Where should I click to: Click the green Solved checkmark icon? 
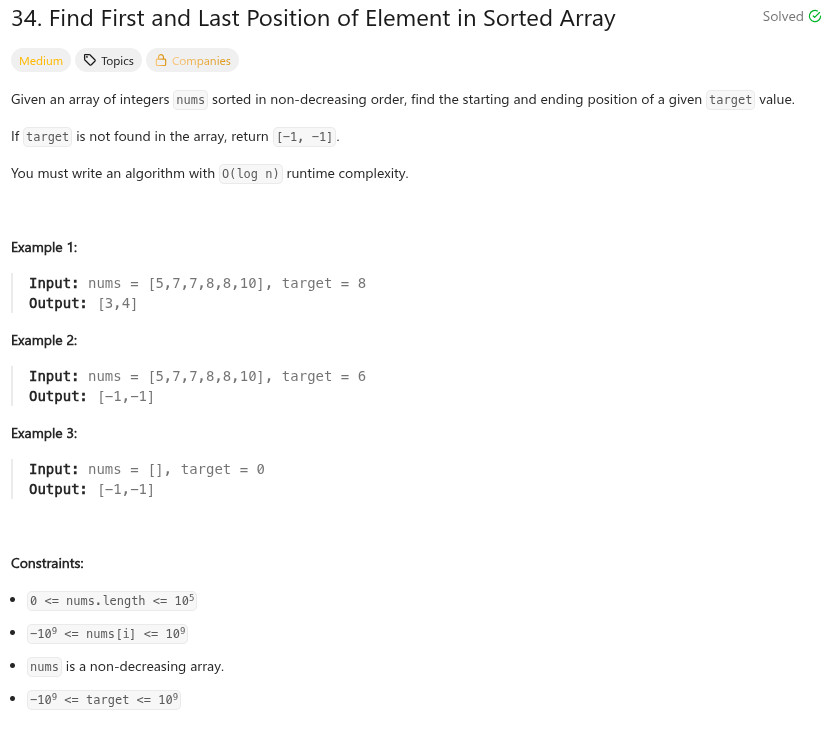pos(815,16)
